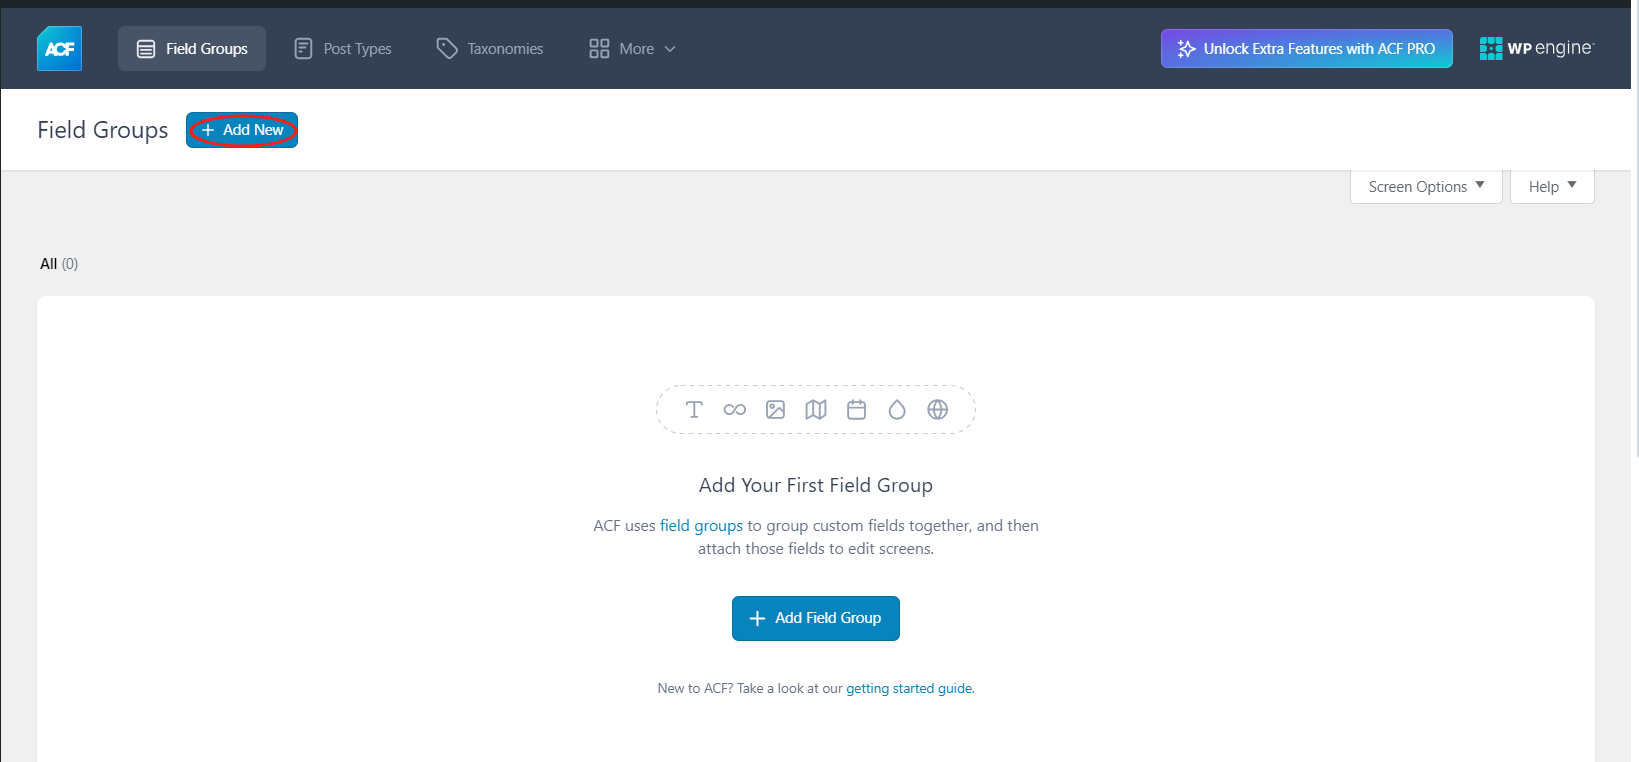Click the globe field icon

(x=937, y=409)
